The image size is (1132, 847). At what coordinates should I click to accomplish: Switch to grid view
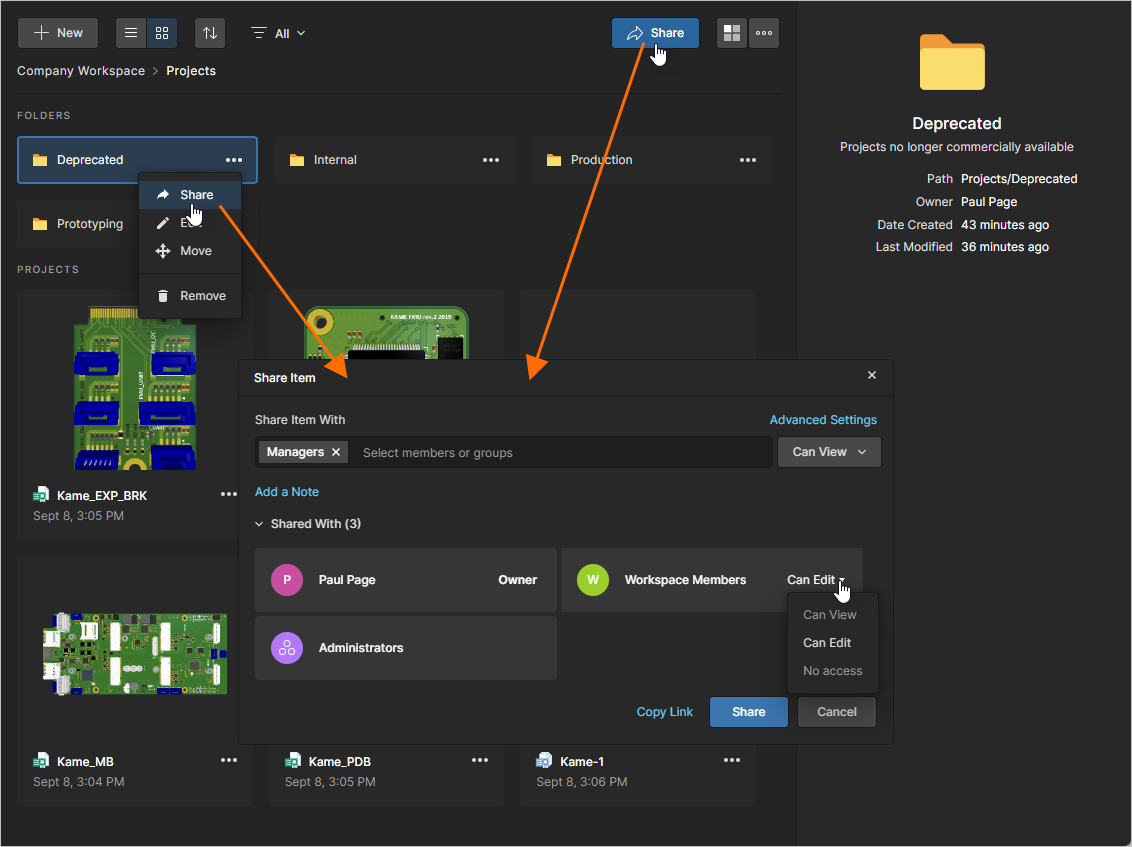(162, 33)
